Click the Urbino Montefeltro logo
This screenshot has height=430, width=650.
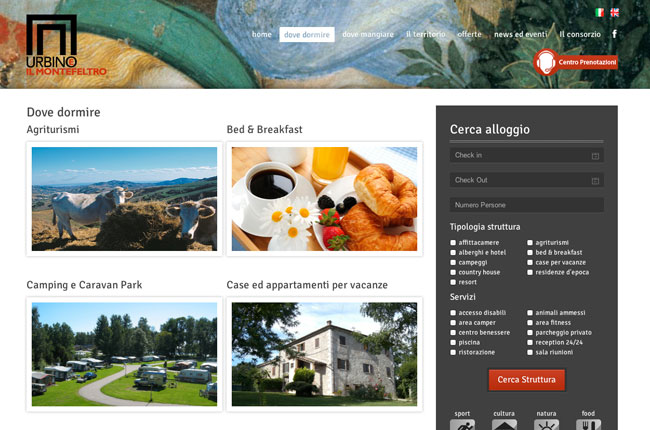pyautogui.click(x=66, y=45)
